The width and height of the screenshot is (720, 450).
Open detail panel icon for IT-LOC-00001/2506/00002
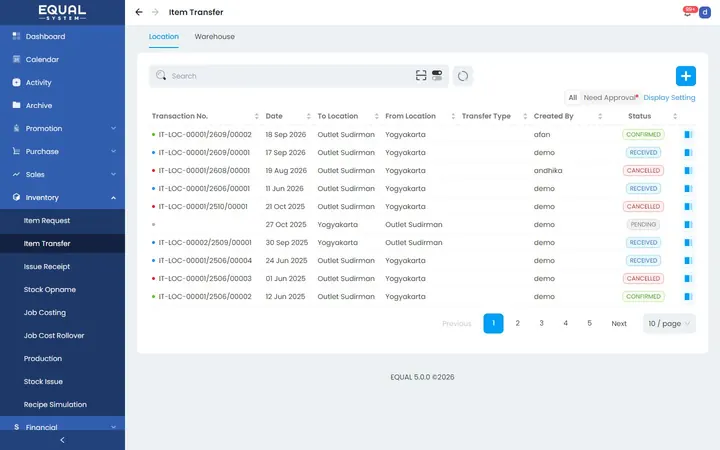tap(688, 297)
